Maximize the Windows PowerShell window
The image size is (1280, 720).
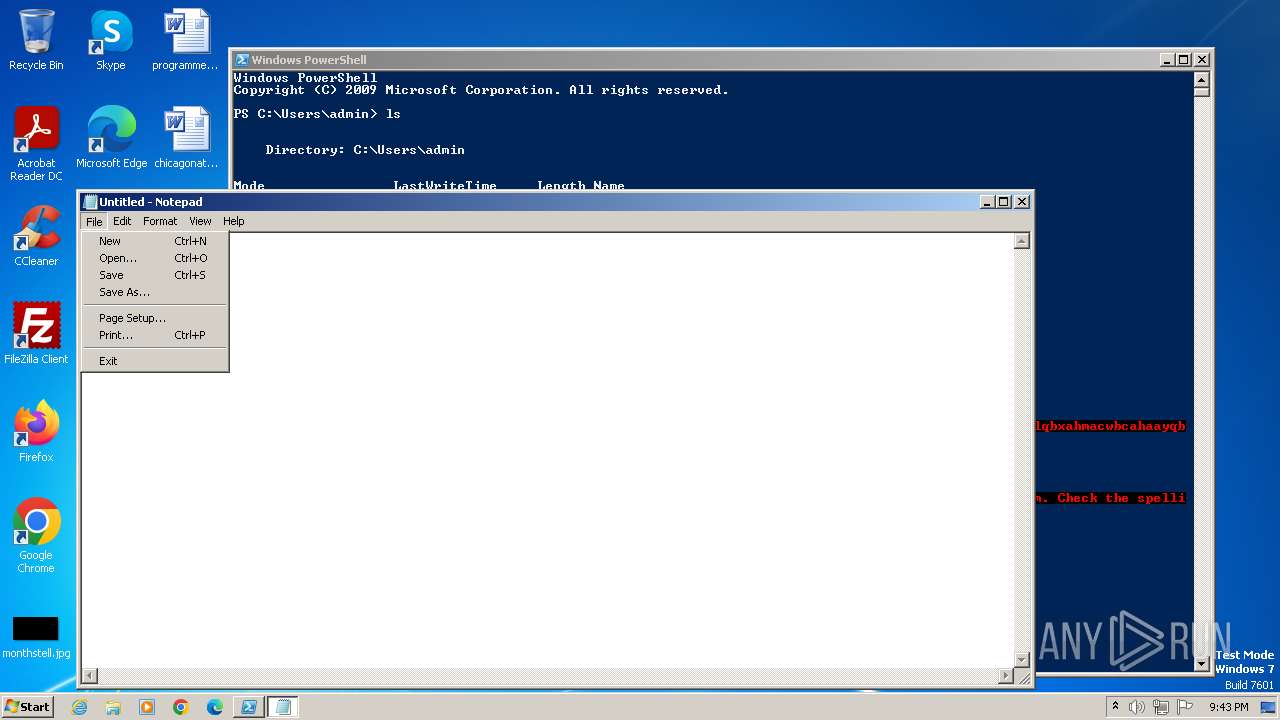tap(1184, 60)
